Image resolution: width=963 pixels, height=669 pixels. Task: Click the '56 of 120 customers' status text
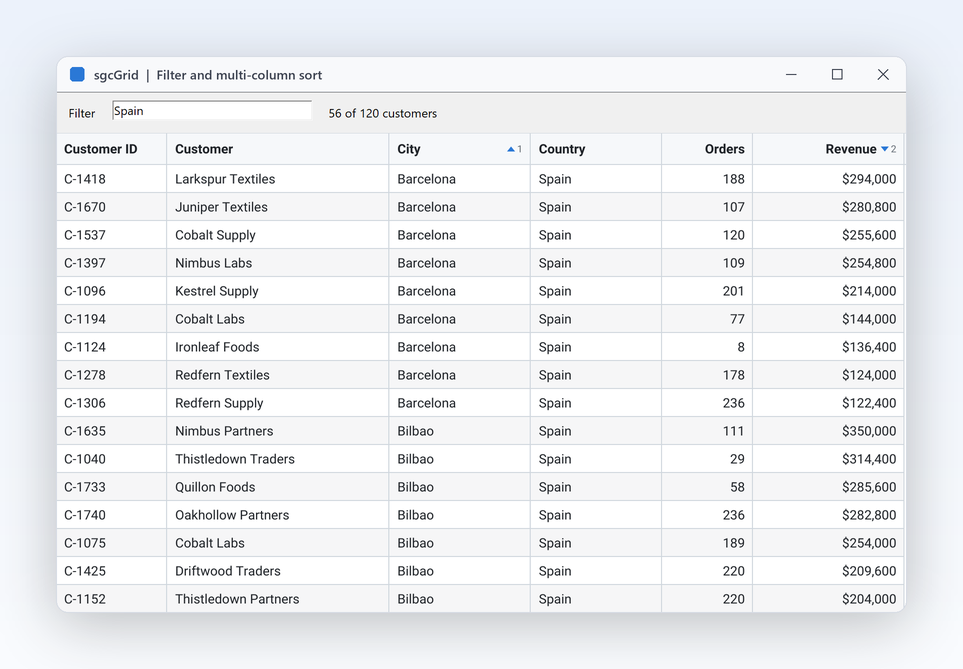(383, 114)
